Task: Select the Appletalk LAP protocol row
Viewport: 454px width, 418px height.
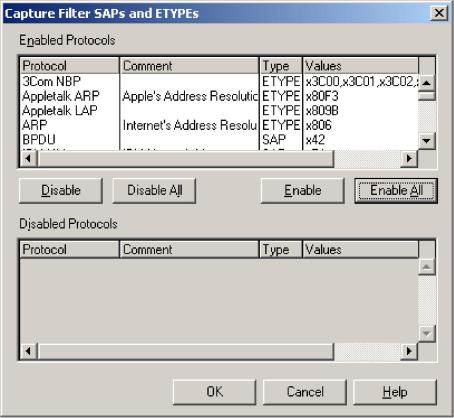Action: coord(219,111)
